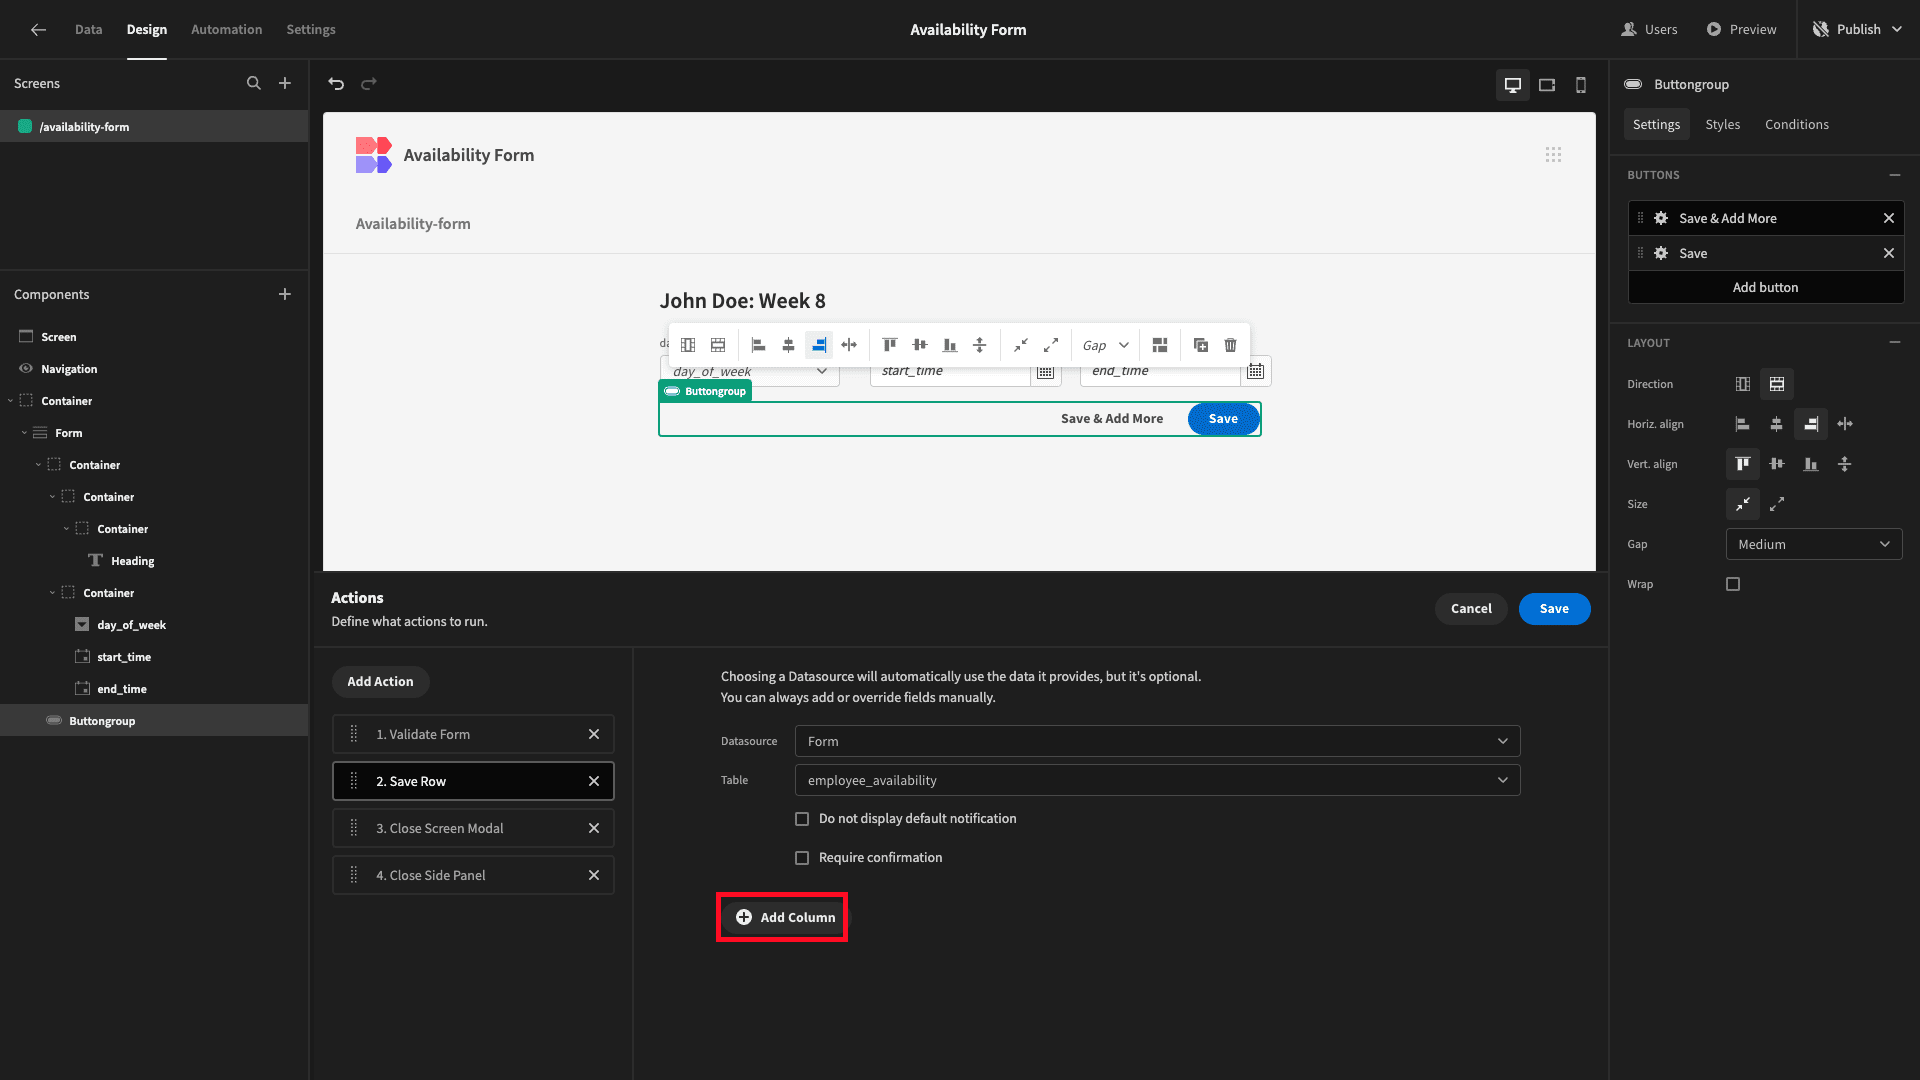Open Gap dropdown in floating toolbar
1920x1080 pixels.
pos(1105,345)
